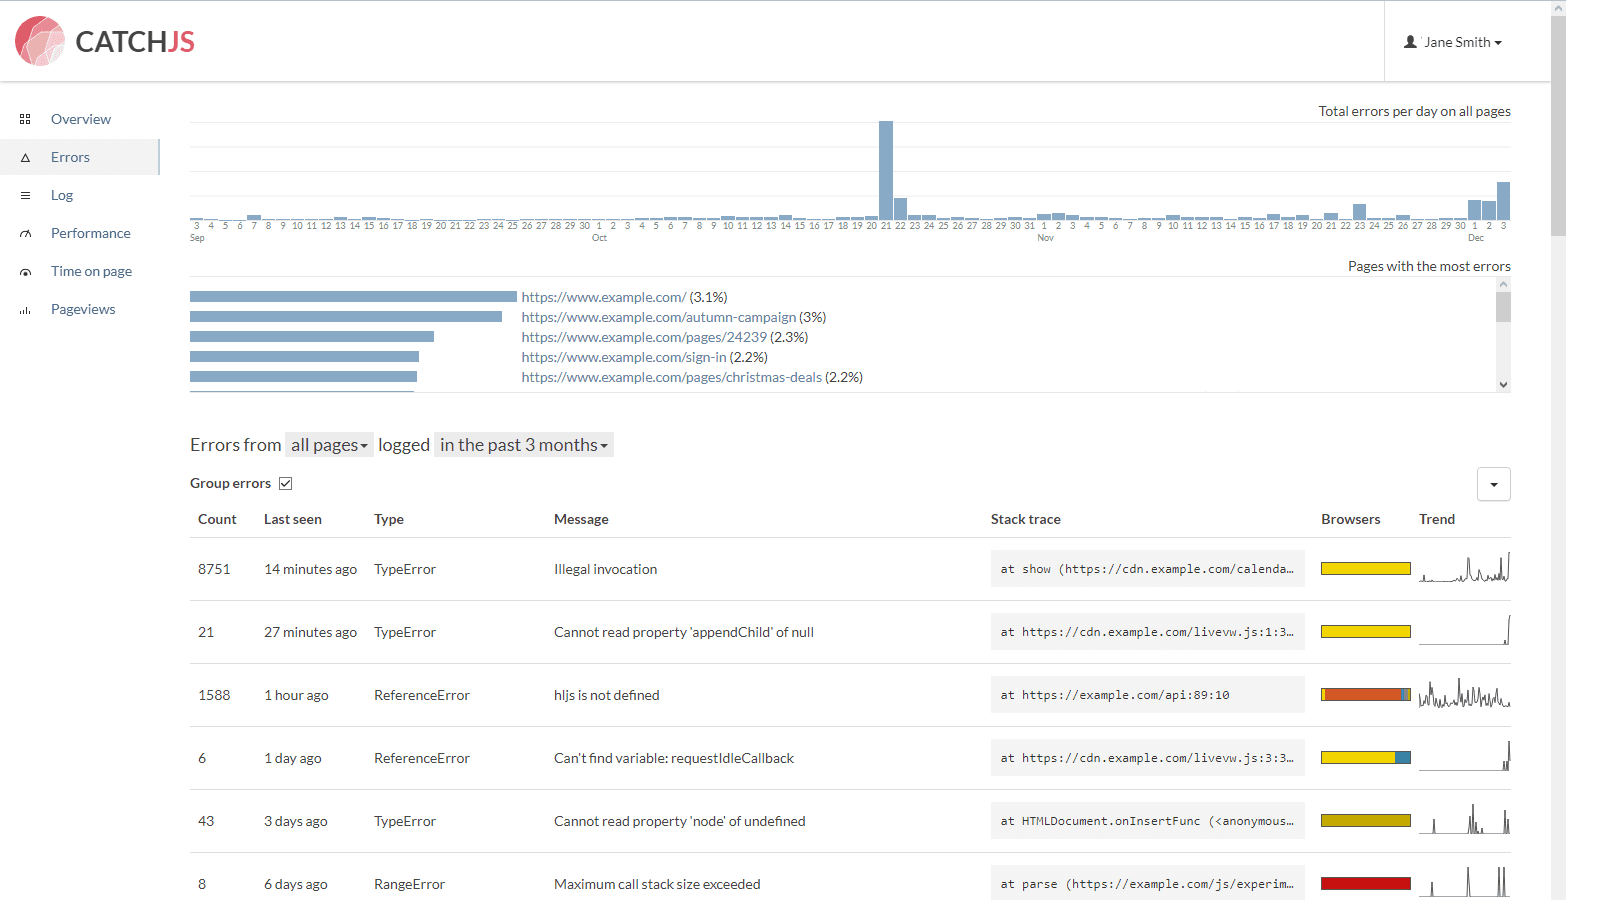This screenshot has height=900, width=1600.
Task: Select the Overview grid icon in sidebar
Action: [26, 119]
